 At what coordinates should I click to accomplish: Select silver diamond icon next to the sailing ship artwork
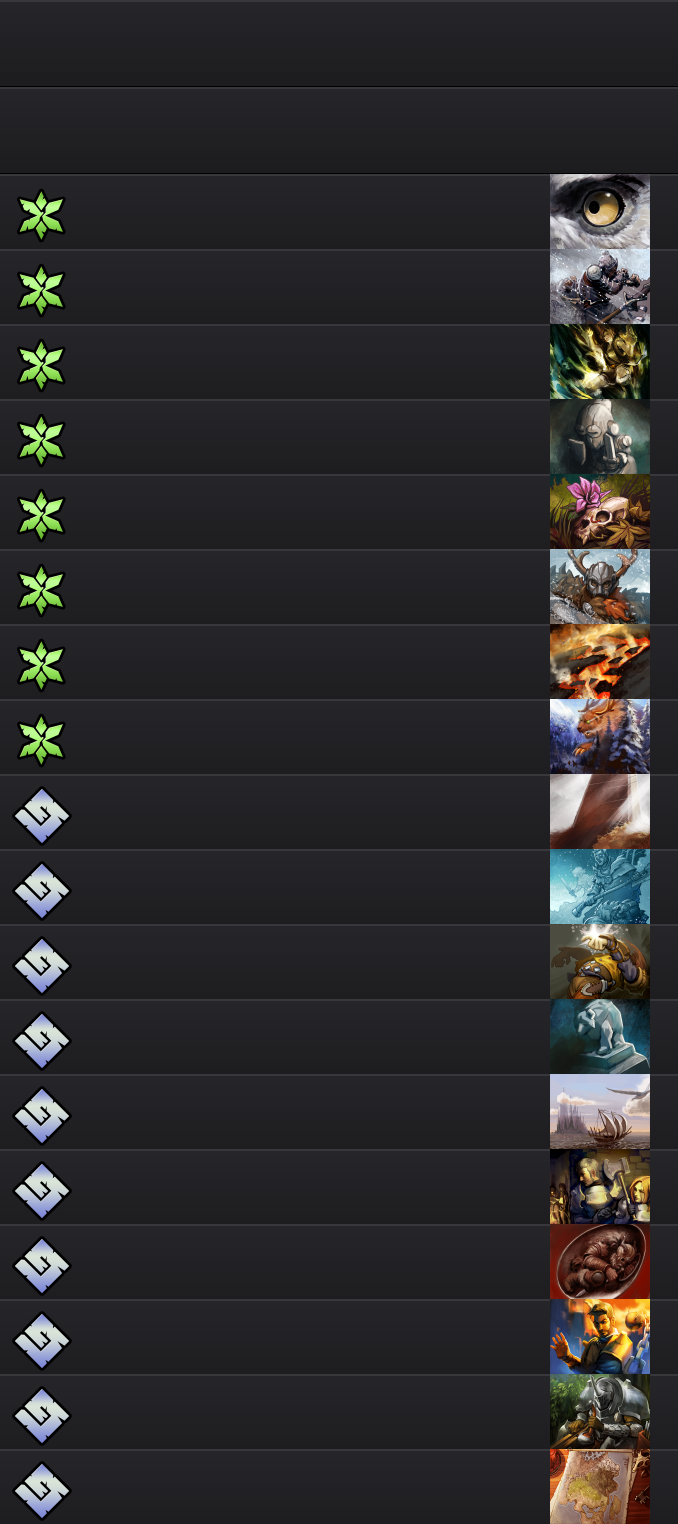[42, 1115]
